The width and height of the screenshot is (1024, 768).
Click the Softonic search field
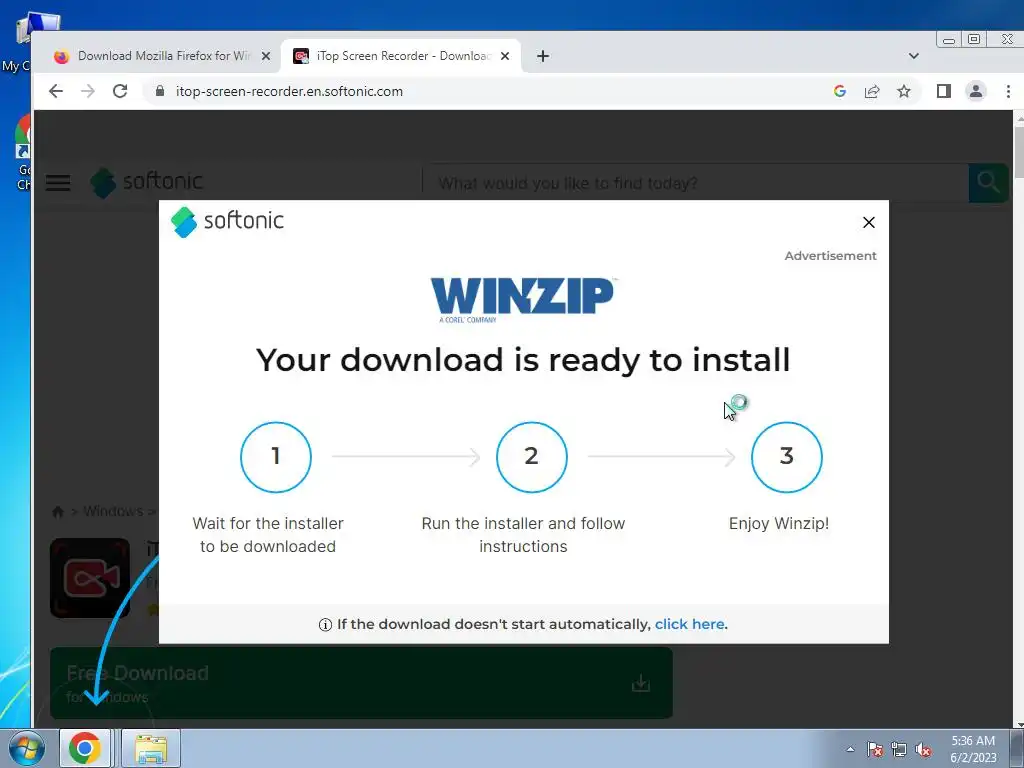click(696, 184)
